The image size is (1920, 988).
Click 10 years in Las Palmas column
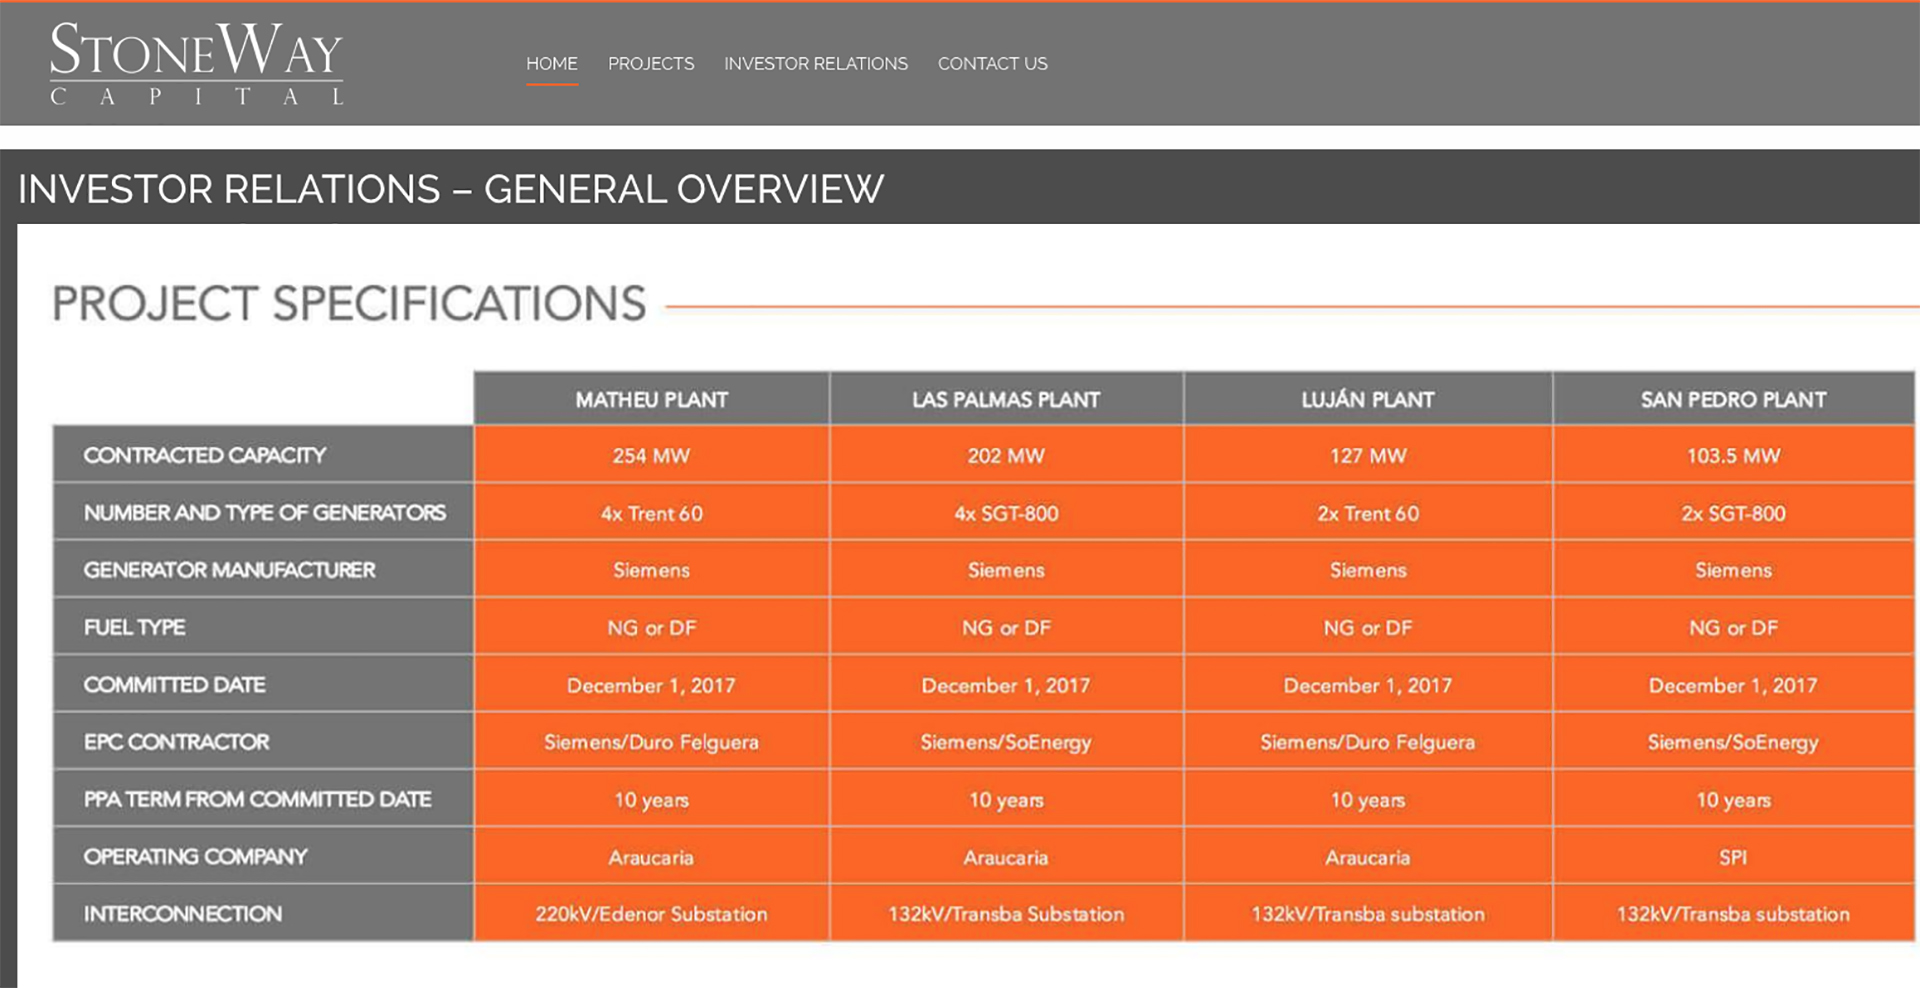(1006, 799)
